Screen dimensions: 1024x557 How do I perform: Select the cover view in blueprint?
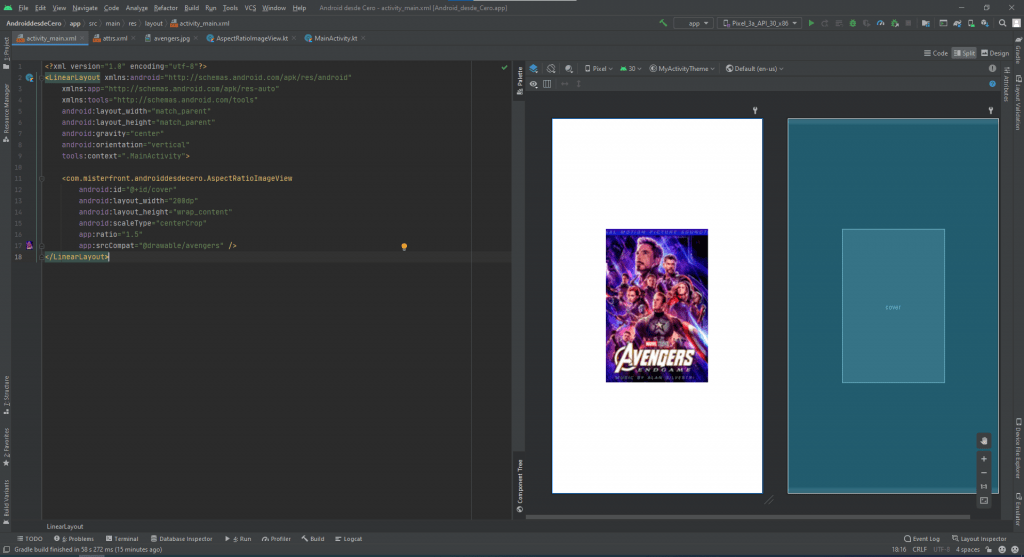[x=893, y=306]
